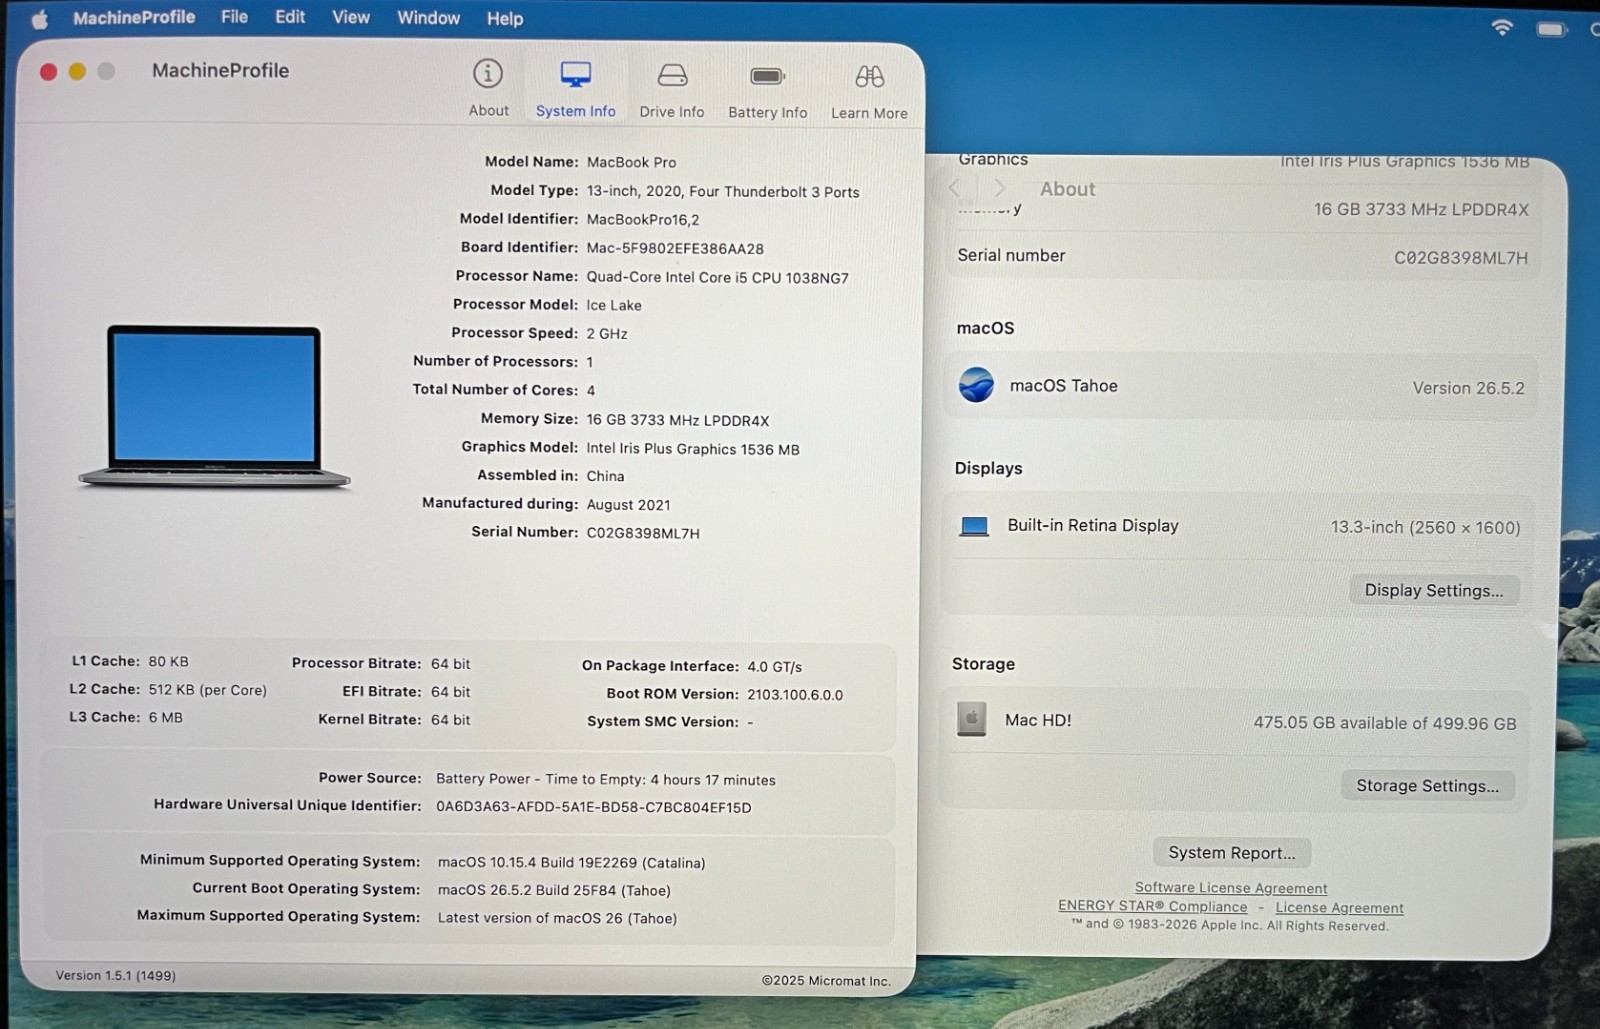Screen dimensions: 1600x1029
Task: Click Boot ROM Version 2103.100.6.0.0
Action: [x=795, y=694]
